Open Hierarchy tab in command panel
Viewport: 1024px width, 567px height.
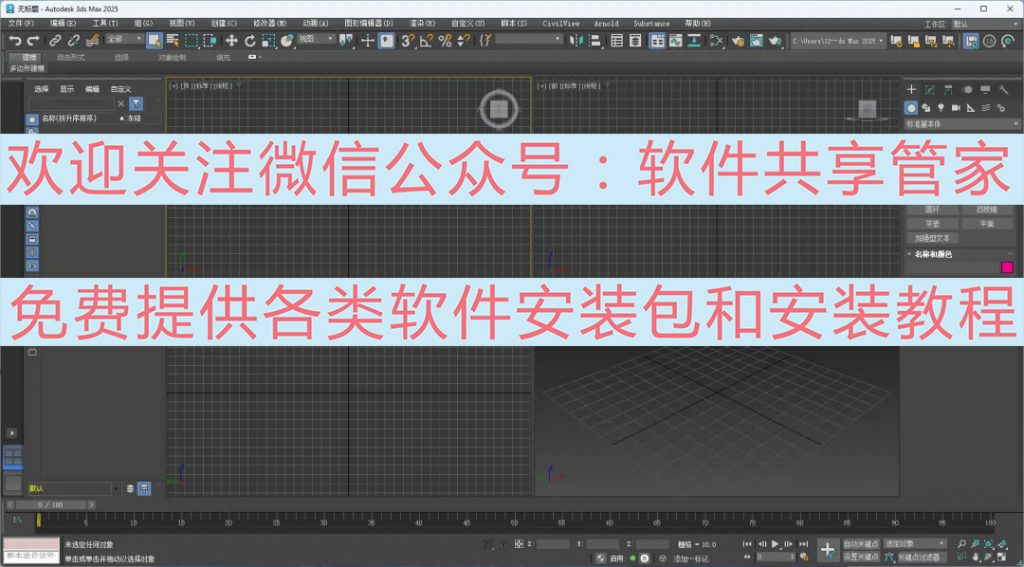click(948, 89)
